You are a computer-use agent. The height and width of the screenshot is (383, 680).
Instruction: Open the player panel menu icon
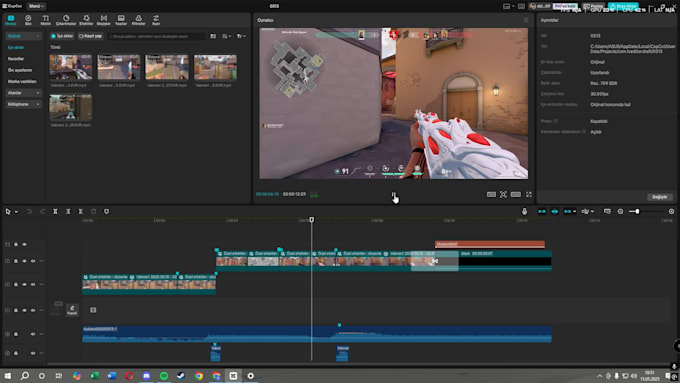(x=526, y=20)
